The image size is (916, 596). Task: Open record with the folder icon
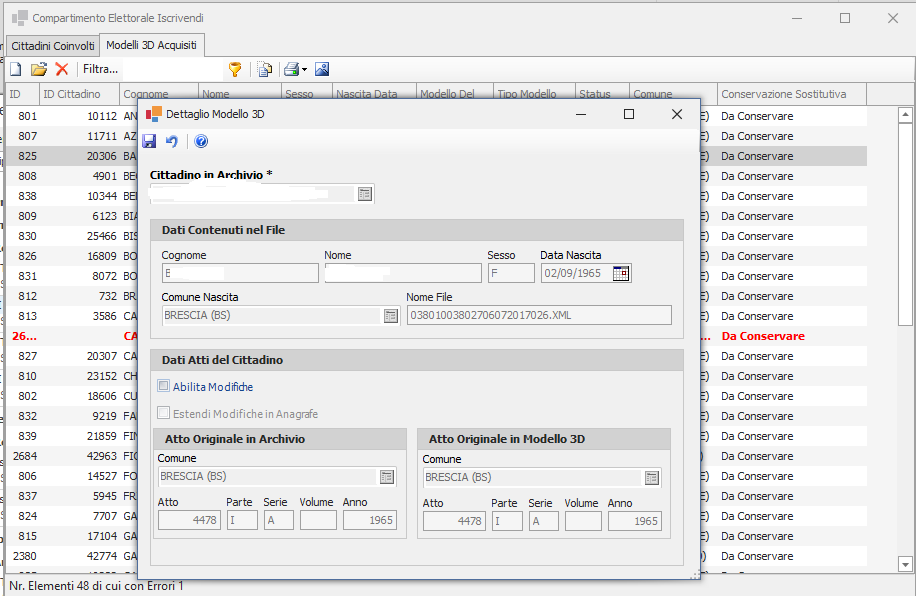(x=39, y=69)
